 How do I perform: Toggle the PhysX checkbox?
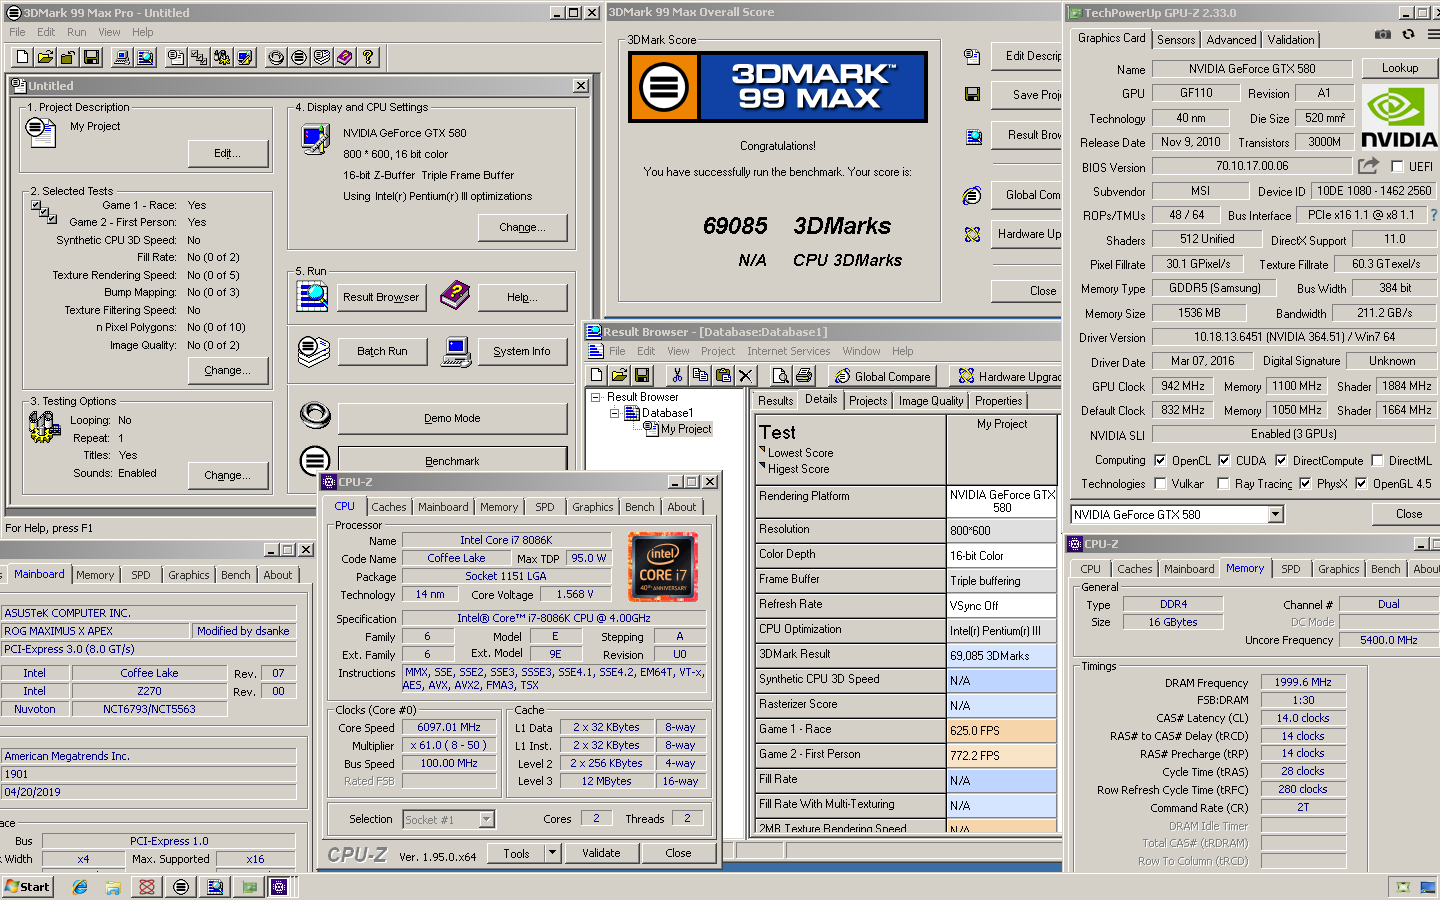(x=1305, y=484)
